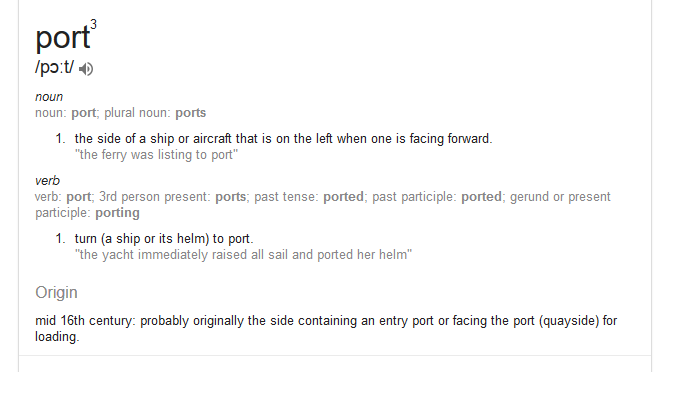Image resolution: width=676 pixels, height=415 pixels.
Task: Click the headword "port" at the top
Action: (63, 38)
